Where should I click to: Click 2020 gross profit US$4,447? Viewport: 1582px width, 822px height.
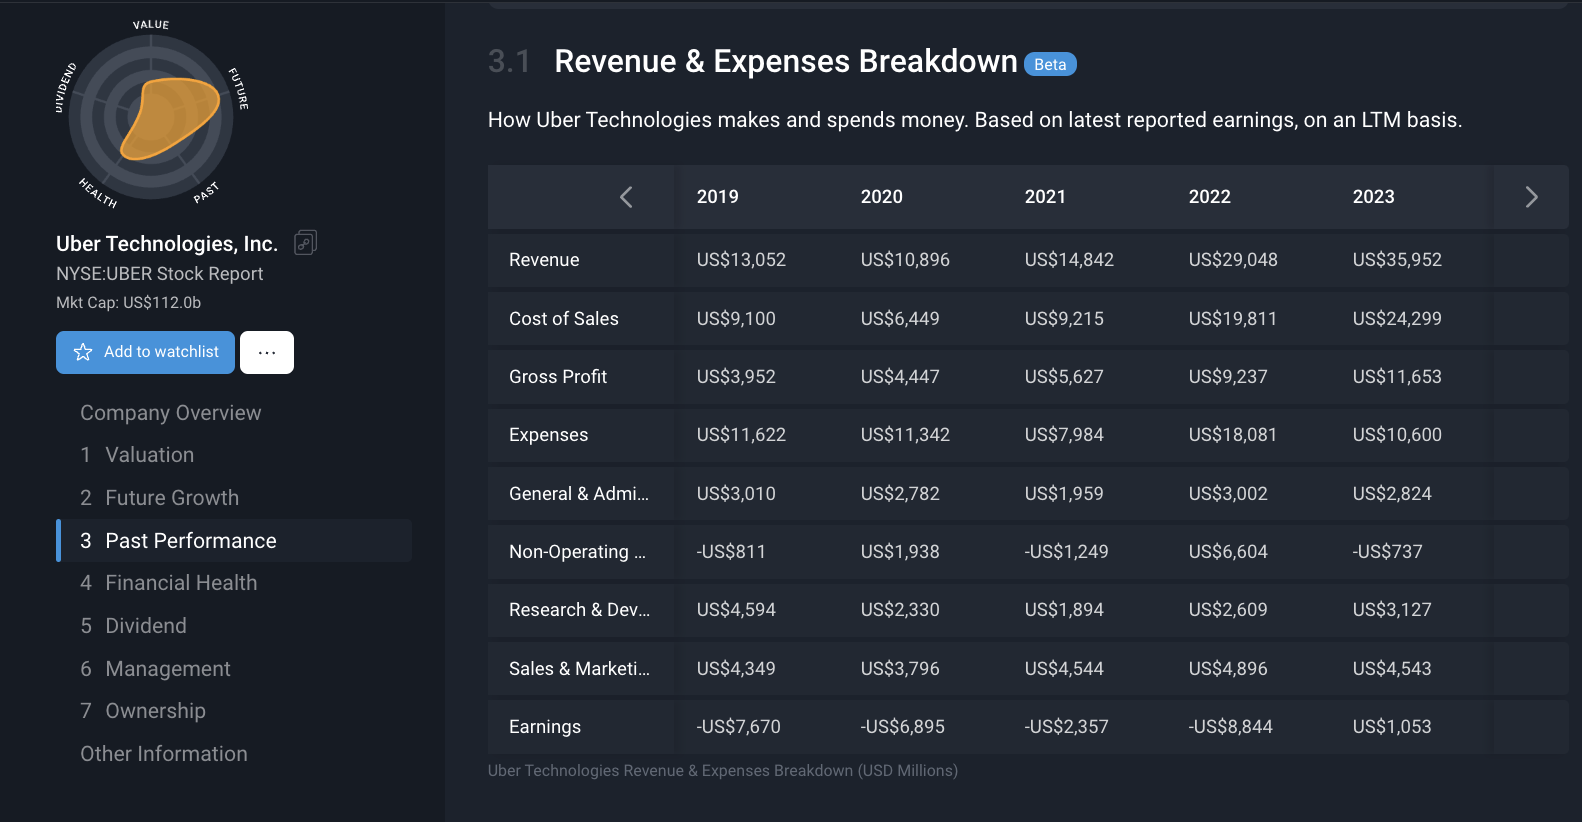[900, 377]
